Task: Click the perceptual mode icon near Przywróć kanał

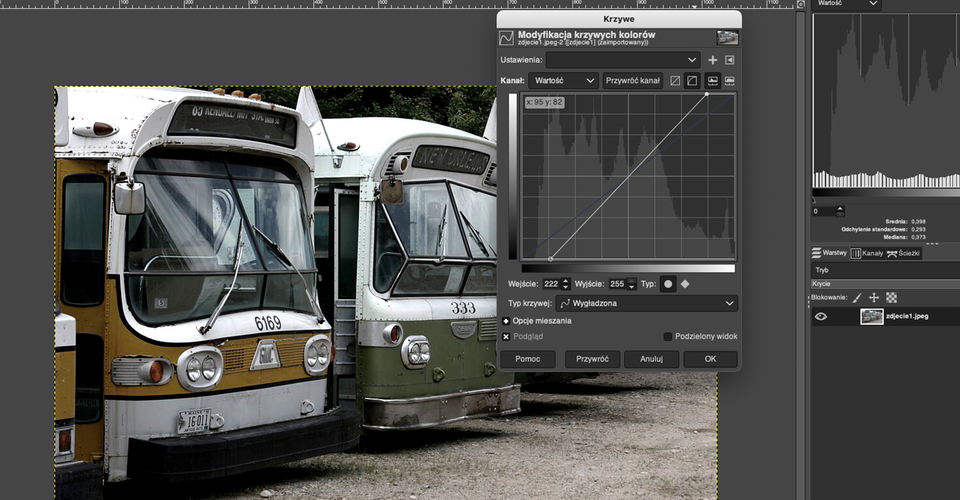Action: 692,81
